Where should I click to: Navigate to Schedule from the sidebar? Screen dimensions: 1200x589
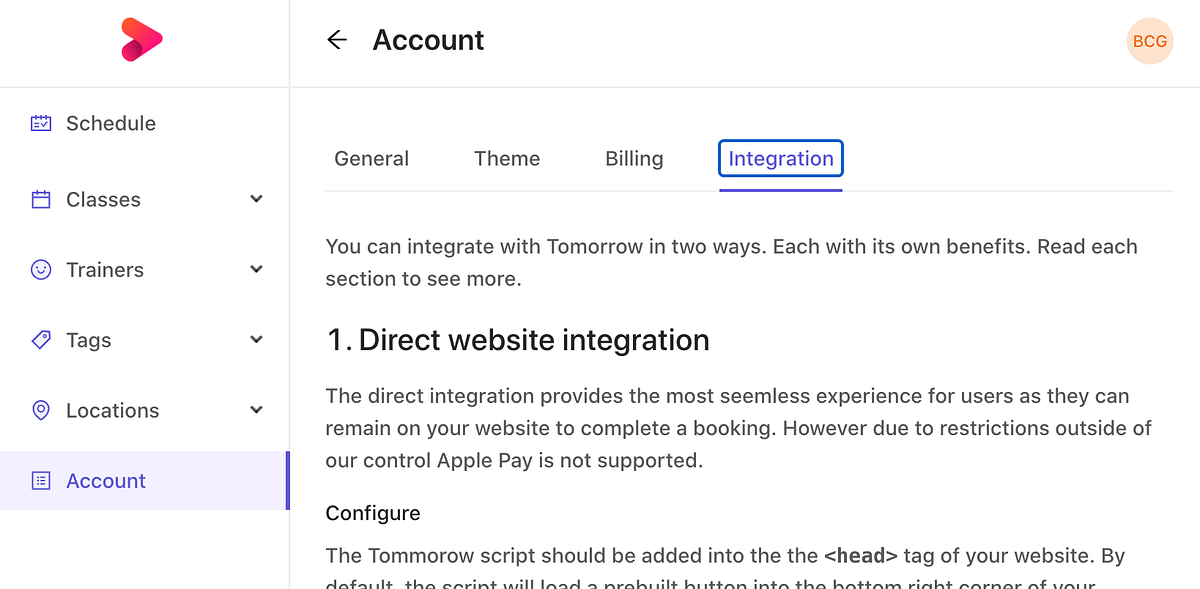pyautogui.click(x=110, y=122)
